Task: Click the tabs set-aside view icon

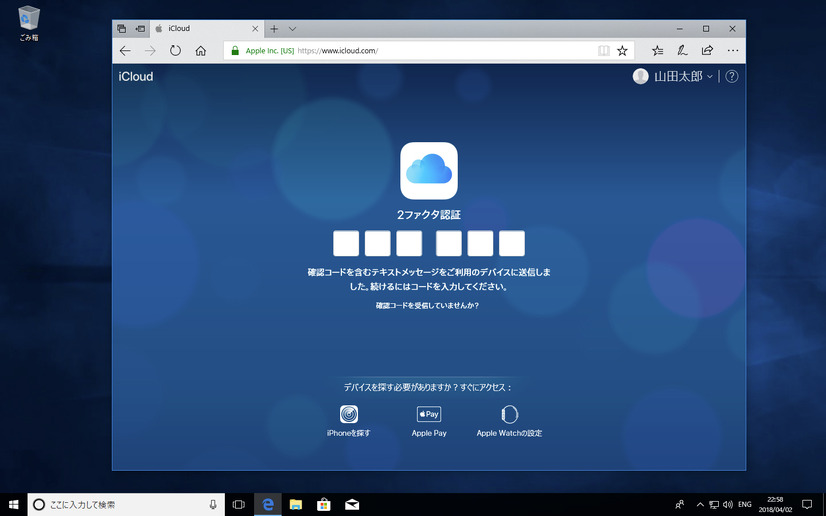Action: coord(122,29)
